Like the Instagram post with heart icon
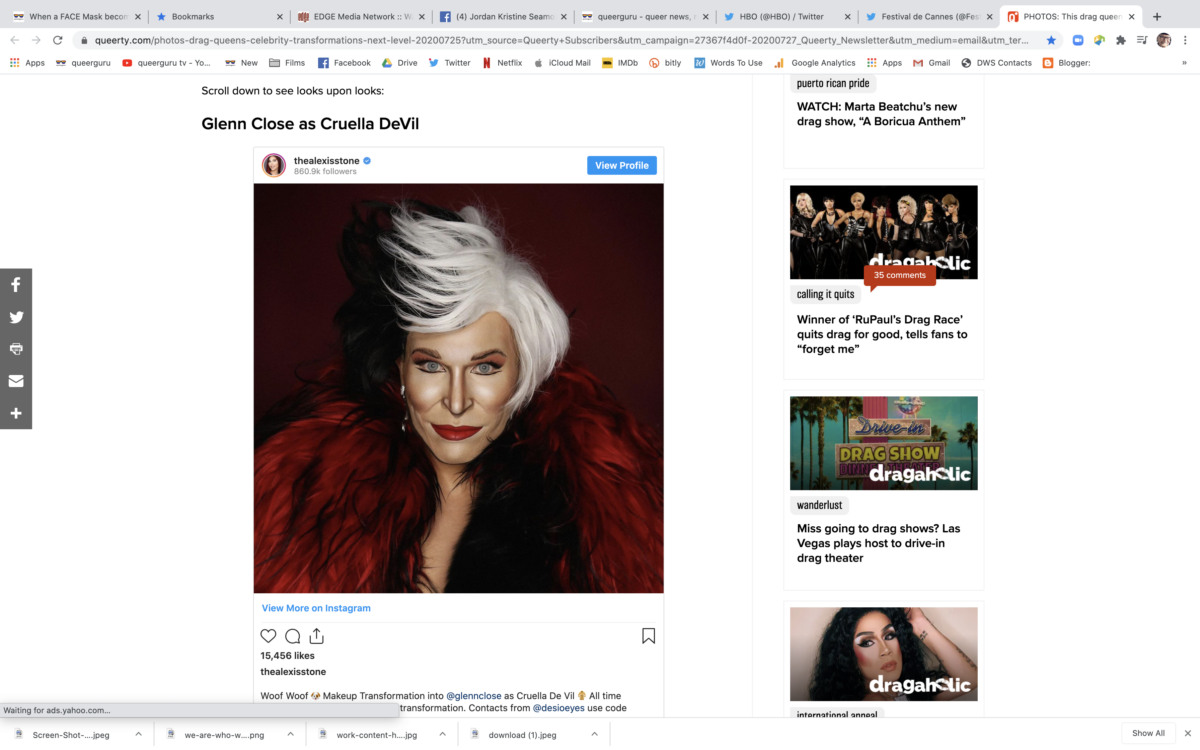This screenshot has width=1200, height=750. [268, 636]
